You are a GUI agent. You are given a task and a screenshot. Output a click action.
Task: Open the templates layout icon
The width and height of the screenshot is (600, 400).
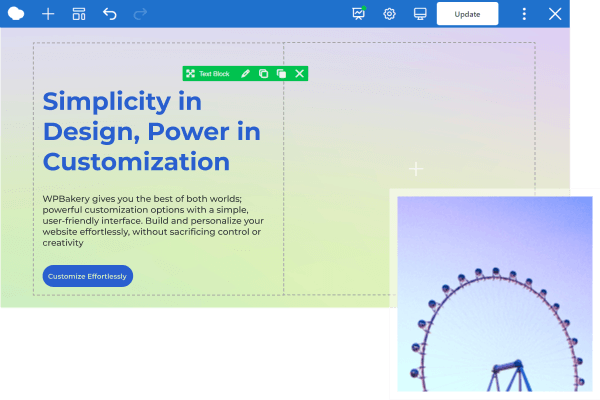[x=79, y=14]
